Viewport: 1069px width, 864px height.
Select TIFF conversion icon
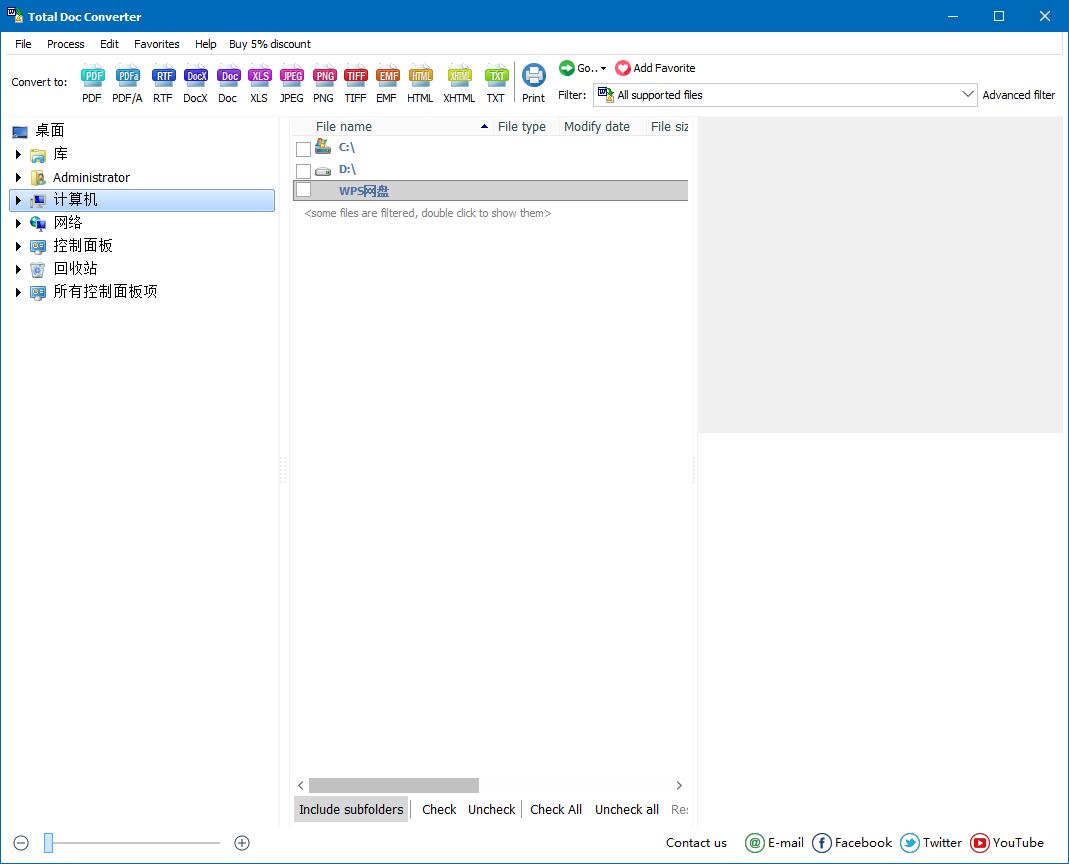click(355, 83)
